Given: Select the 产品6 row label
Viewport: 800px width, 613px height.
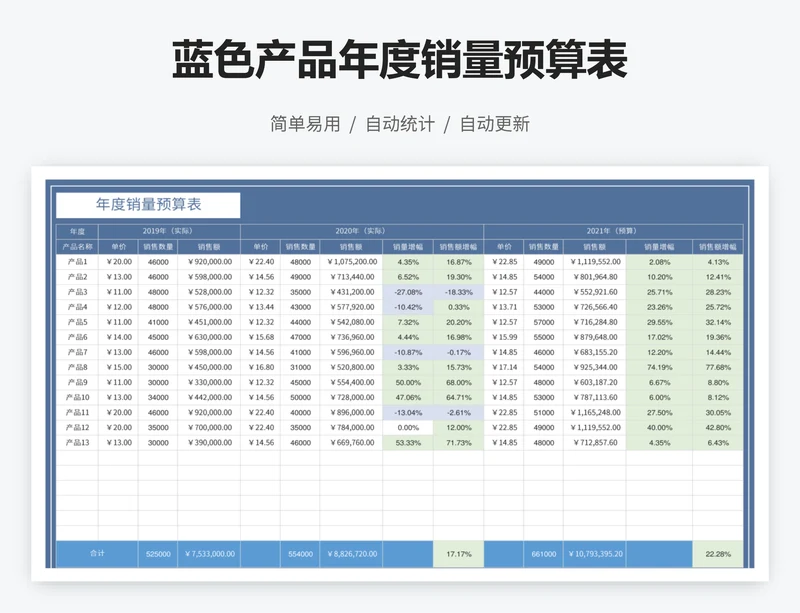Looking at the screenshot, I should pos(77,337).
